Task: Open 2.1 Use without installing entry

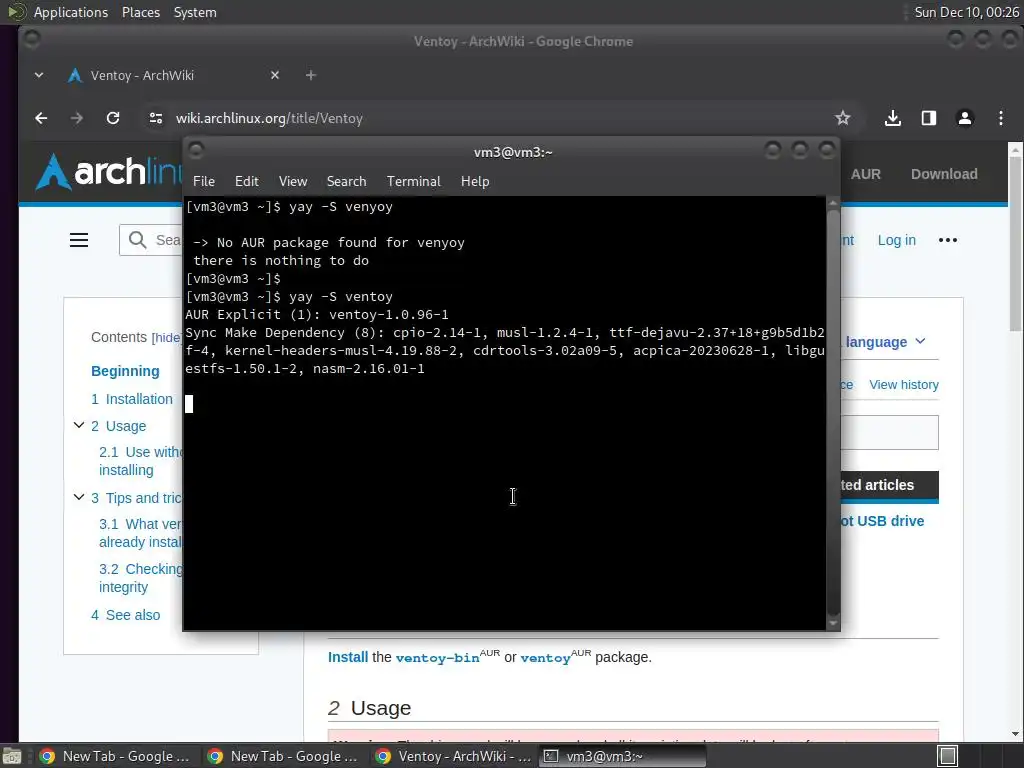Action: coord(140,461)
